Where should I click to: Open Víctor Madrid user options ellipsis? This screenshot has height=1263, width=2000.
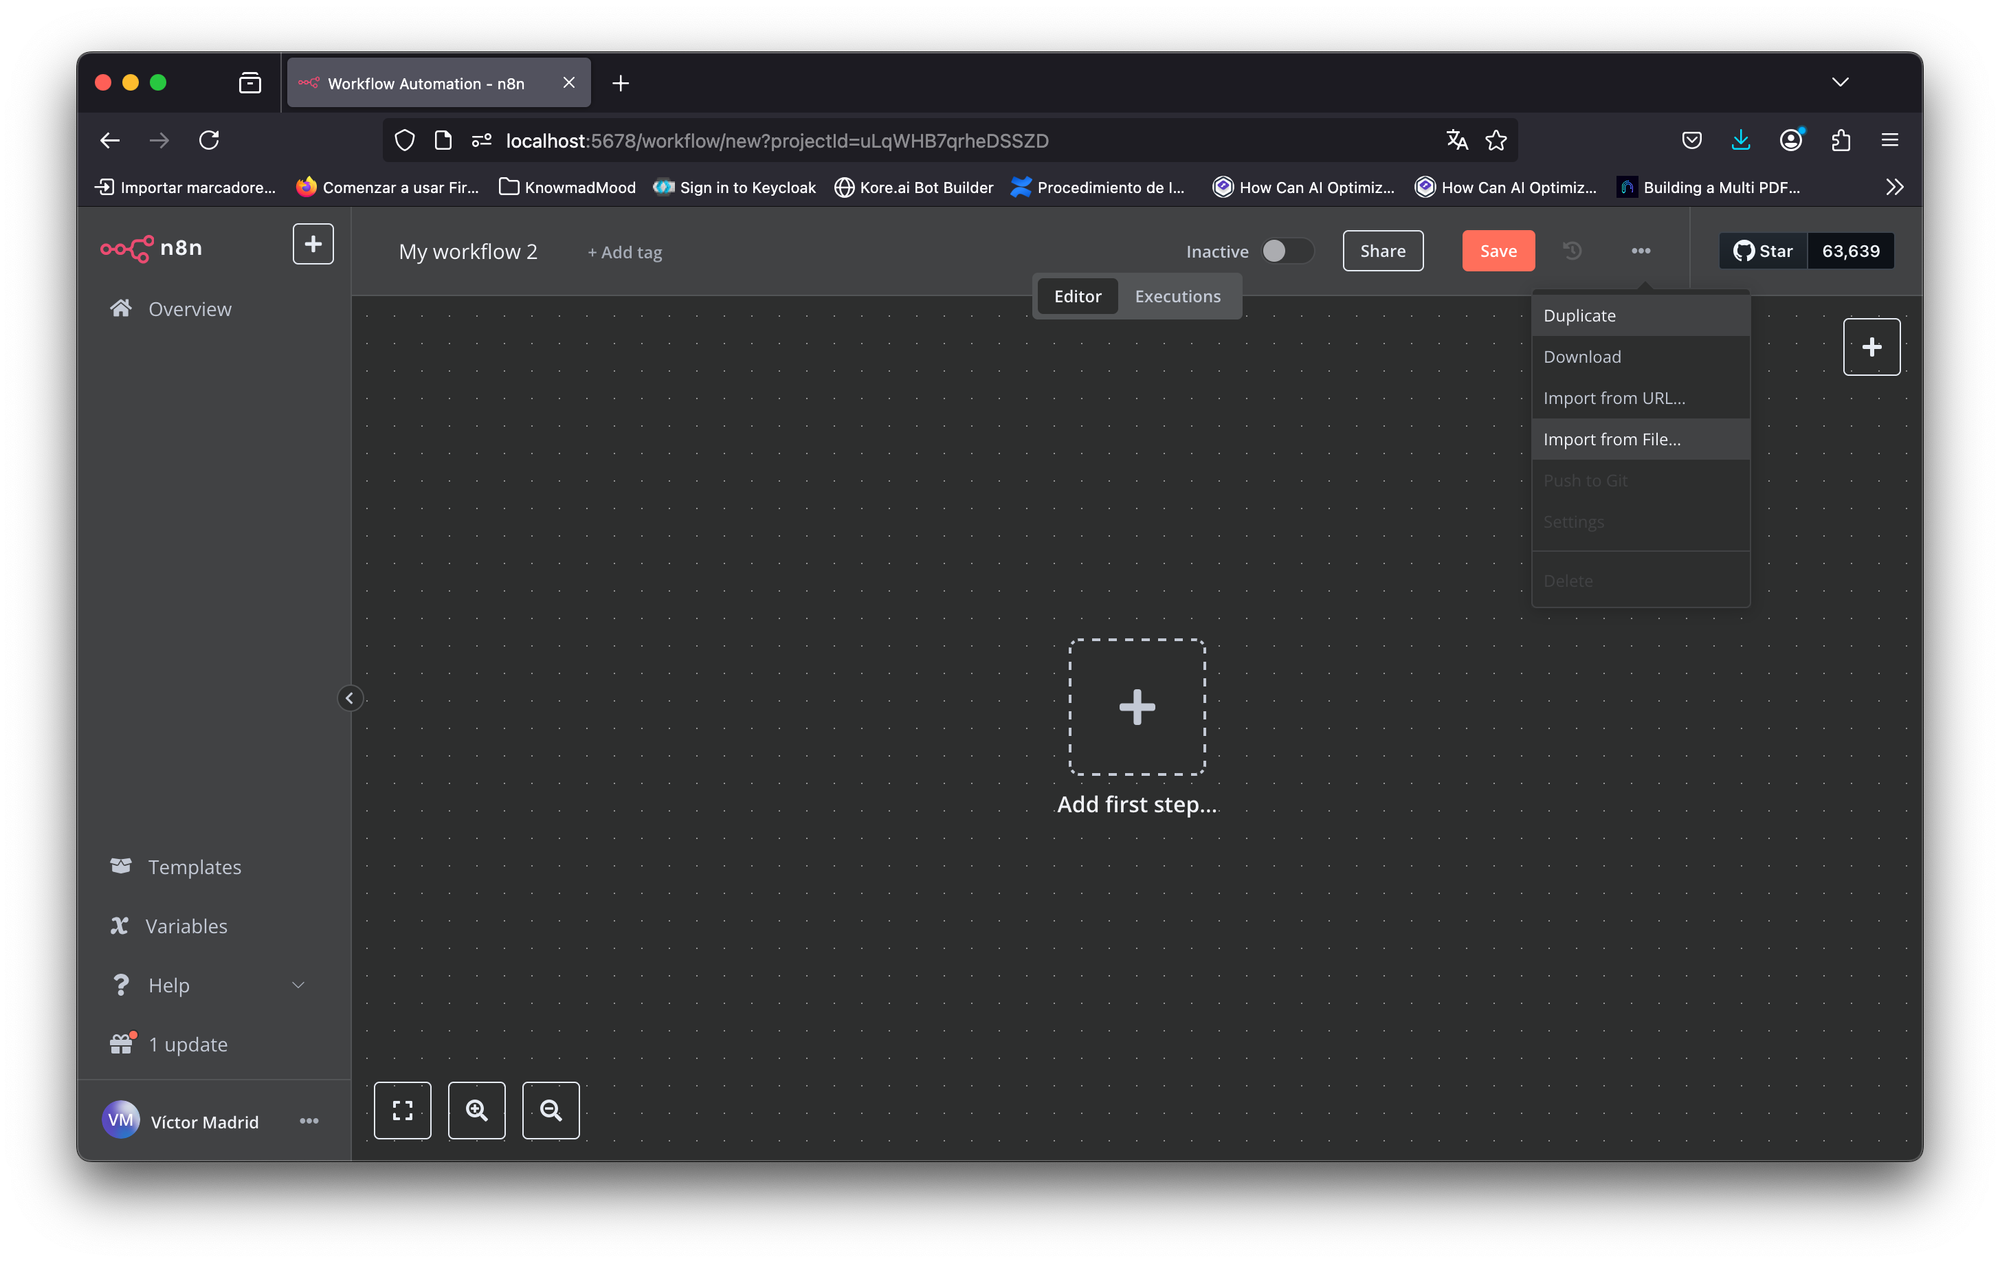[309, 1121]
